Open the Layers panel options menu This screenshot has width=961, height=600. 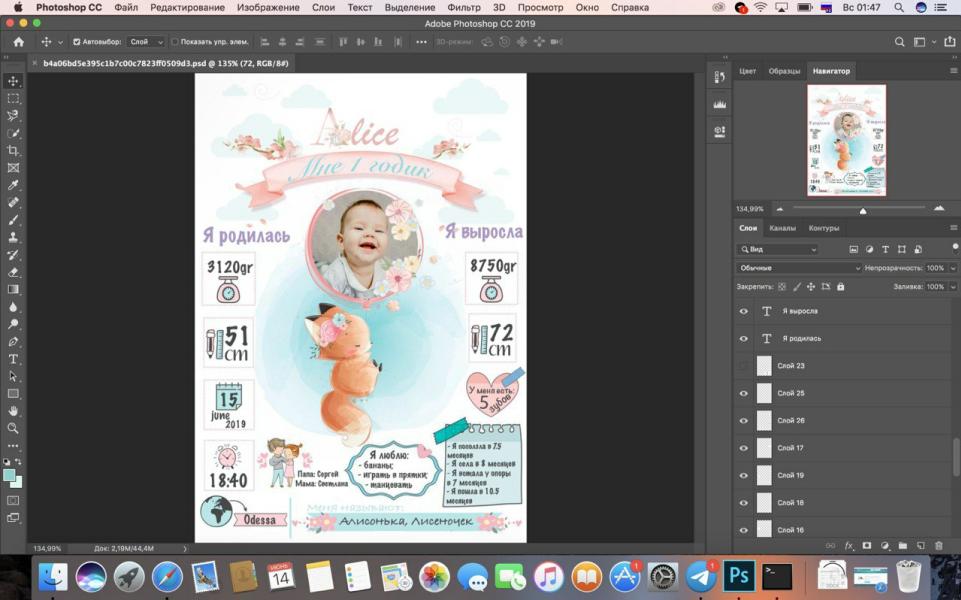pos(953,228)
